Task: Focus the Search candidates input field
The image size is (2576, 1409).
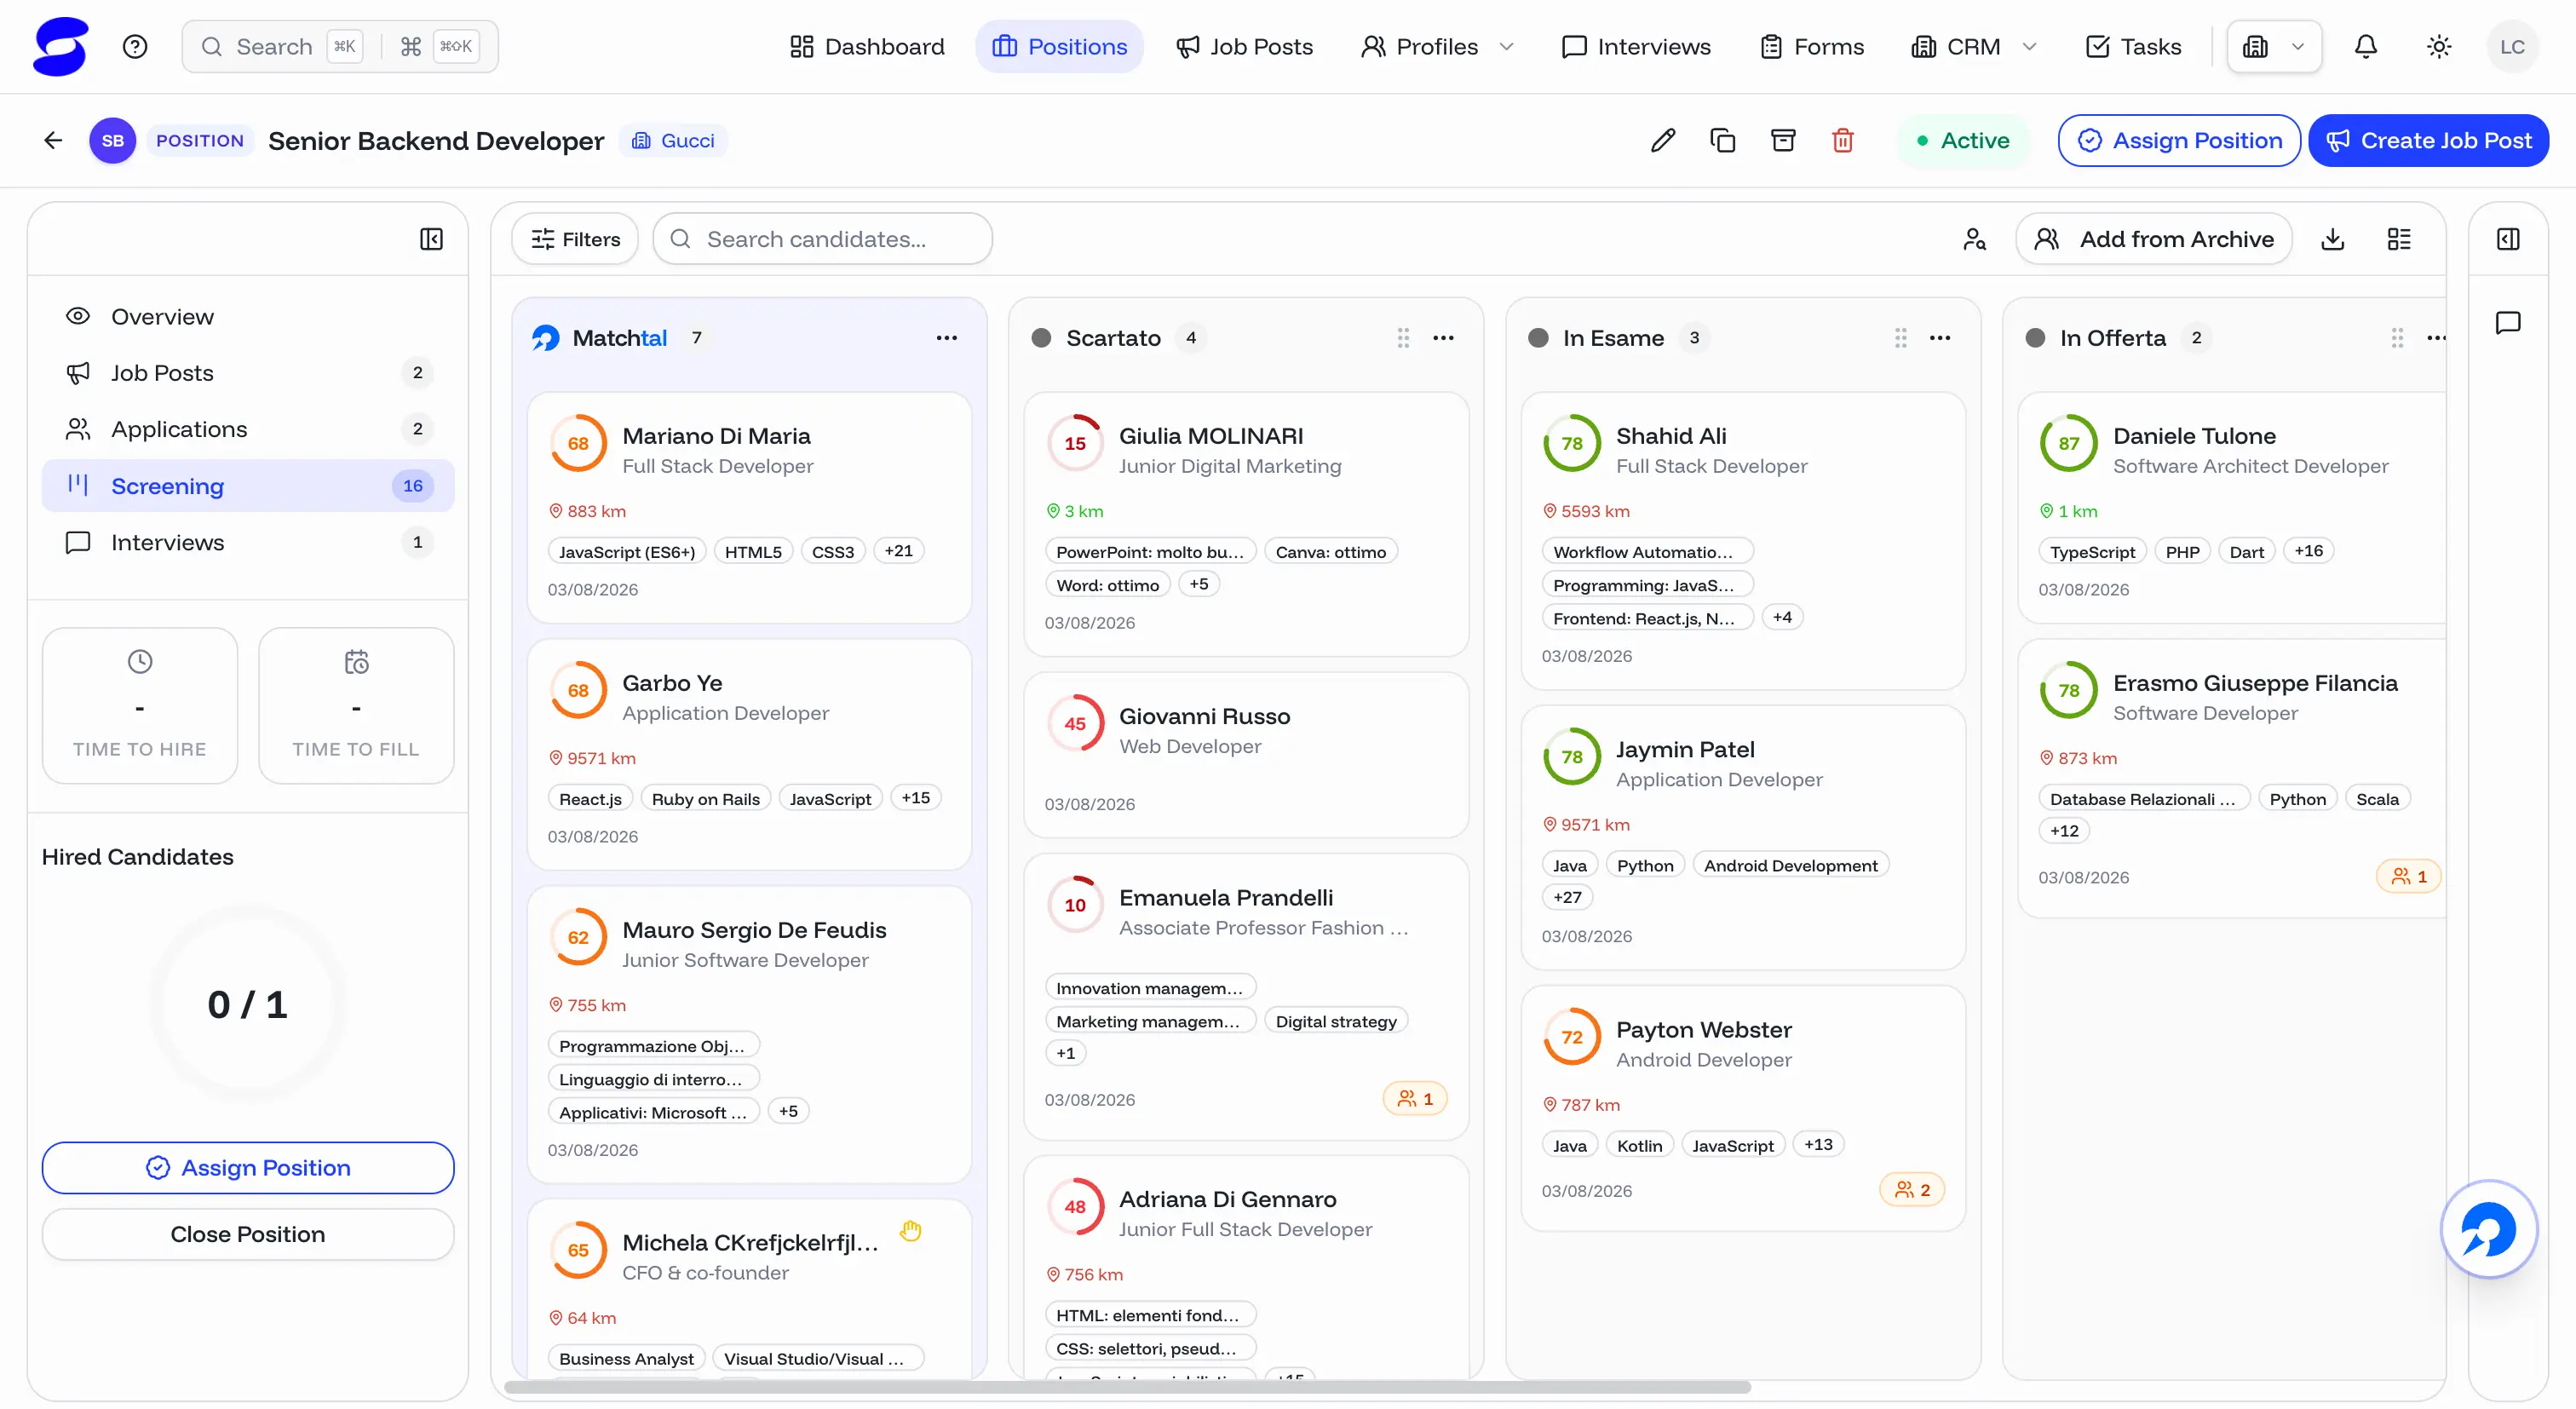Action: pos(822,239)
